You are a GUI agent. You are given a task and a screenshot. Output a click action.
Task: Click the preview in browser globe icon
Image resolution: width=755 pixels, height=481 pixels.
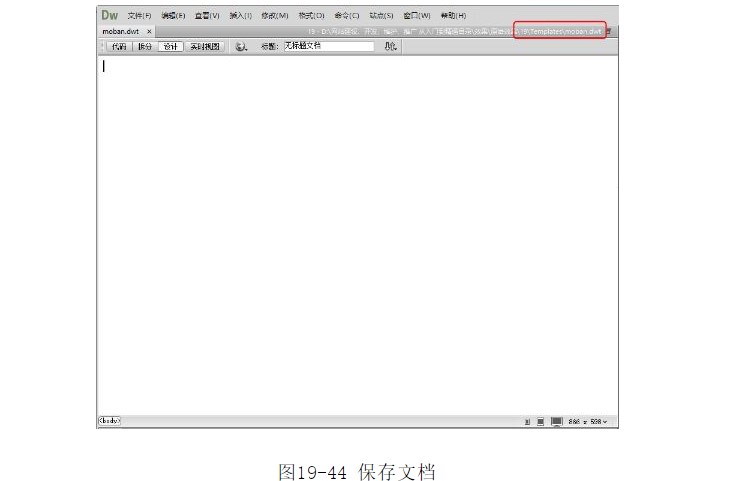240,46
